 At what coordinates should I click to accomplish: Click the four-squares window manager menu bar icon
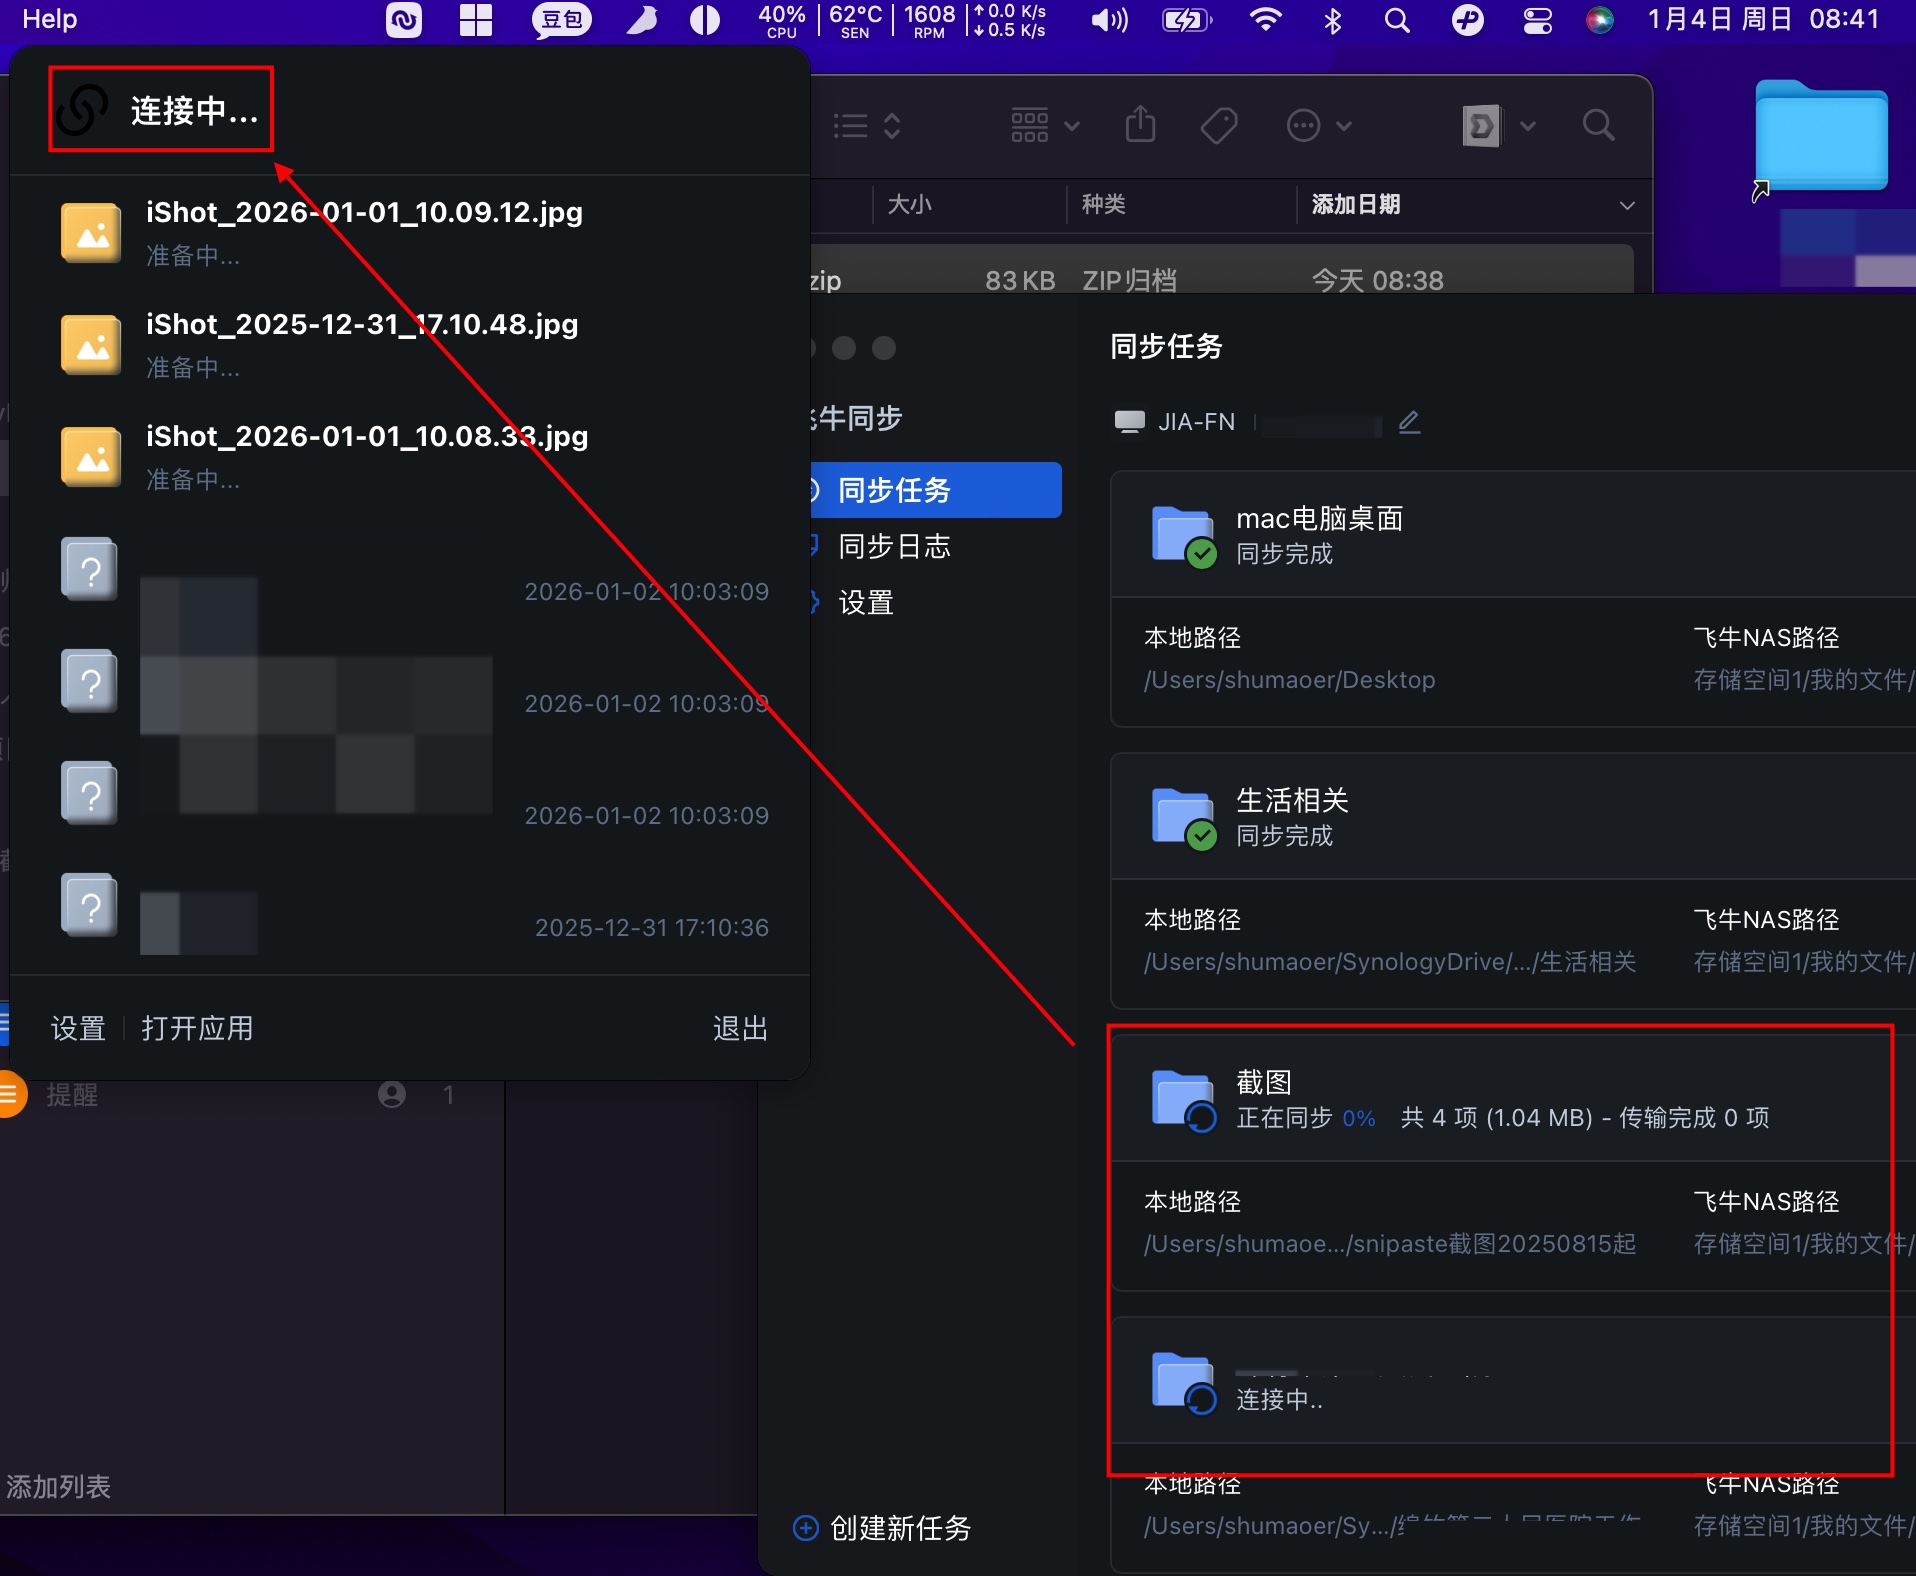(x=476, y=20)
